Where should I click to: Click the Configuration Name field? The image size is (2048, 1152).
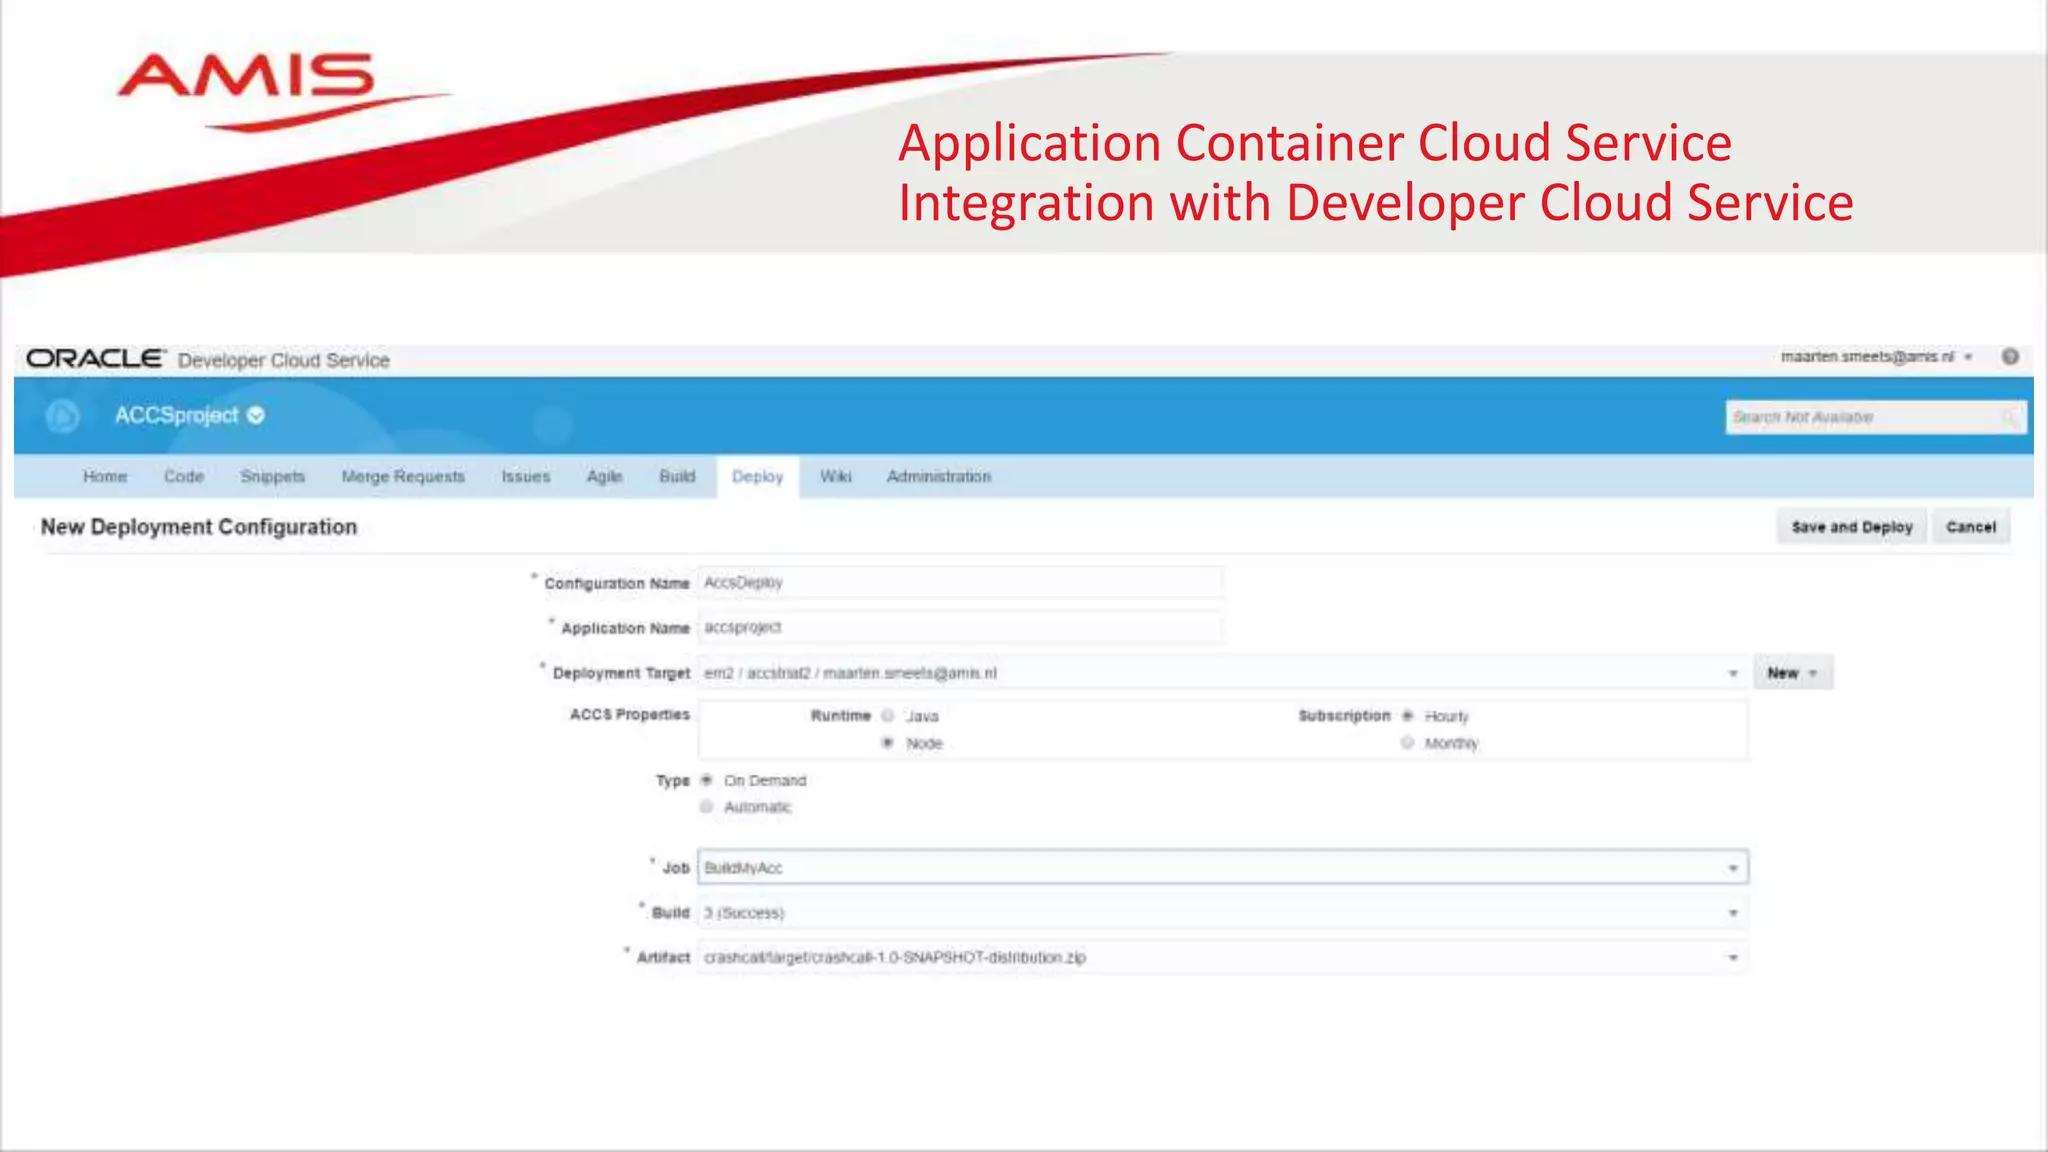(x=960, y=582)
